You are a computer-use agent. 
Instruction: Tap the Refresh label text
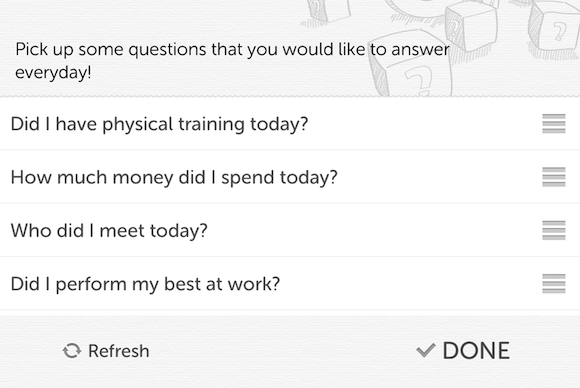[118, 351]
